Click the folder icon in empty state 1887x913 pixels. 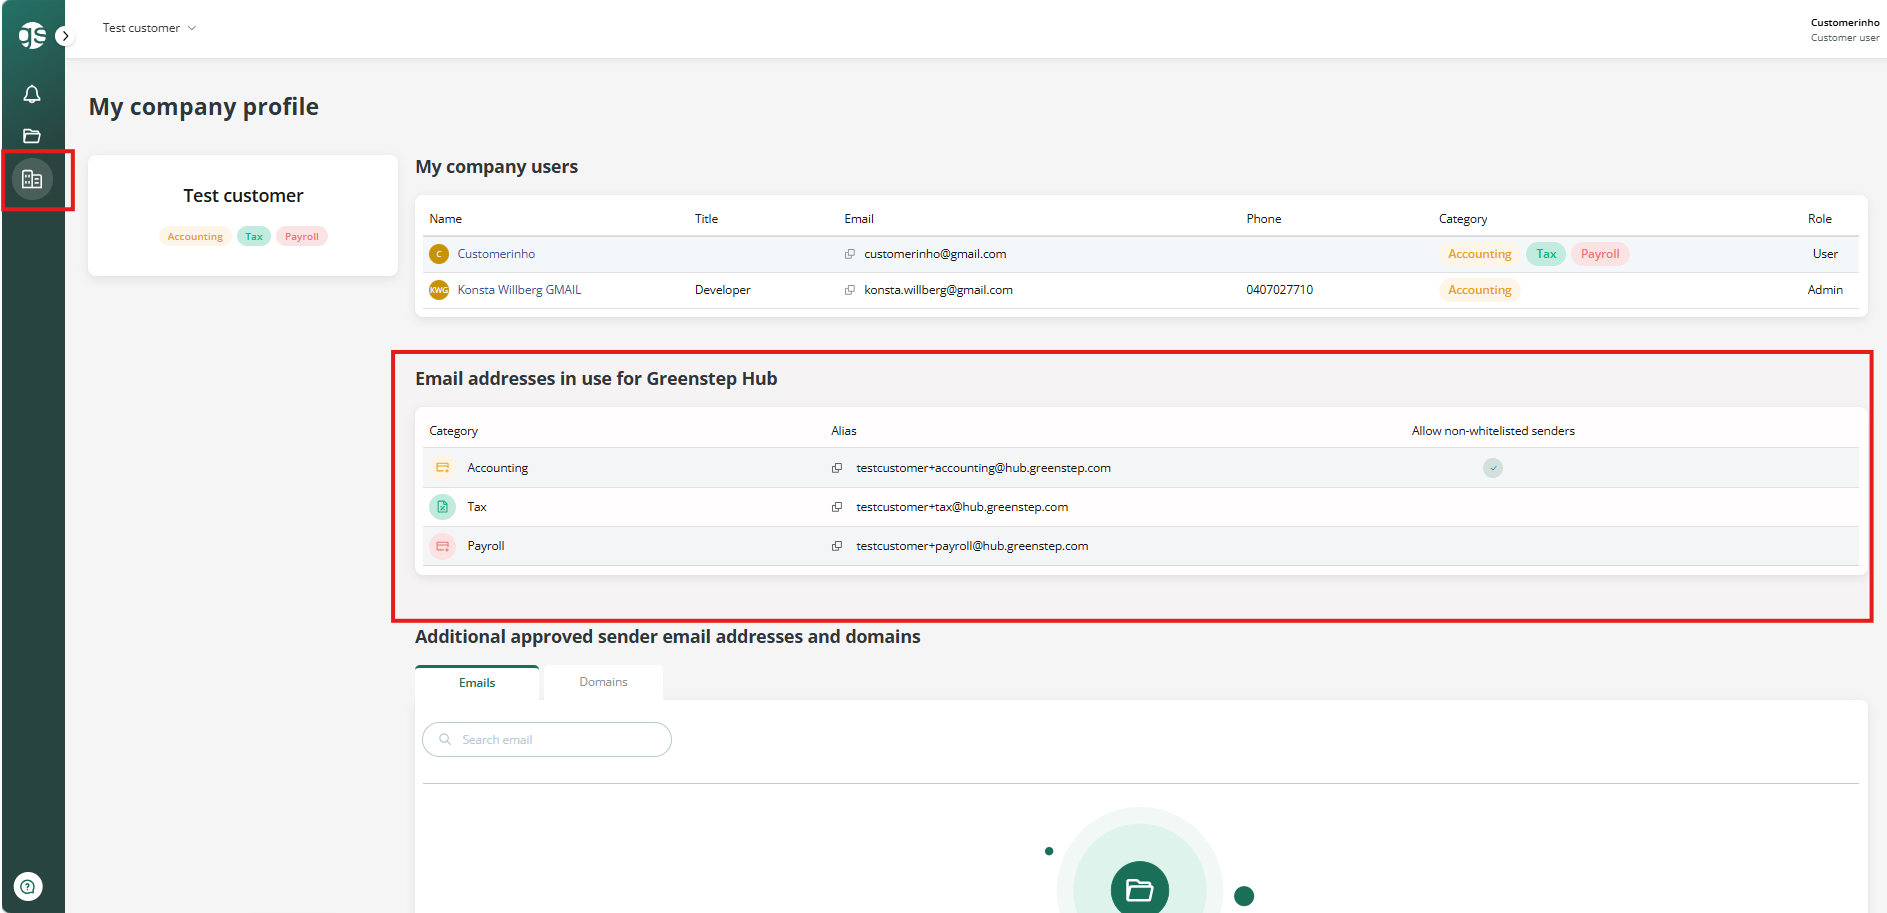(x=1140, y=889)
